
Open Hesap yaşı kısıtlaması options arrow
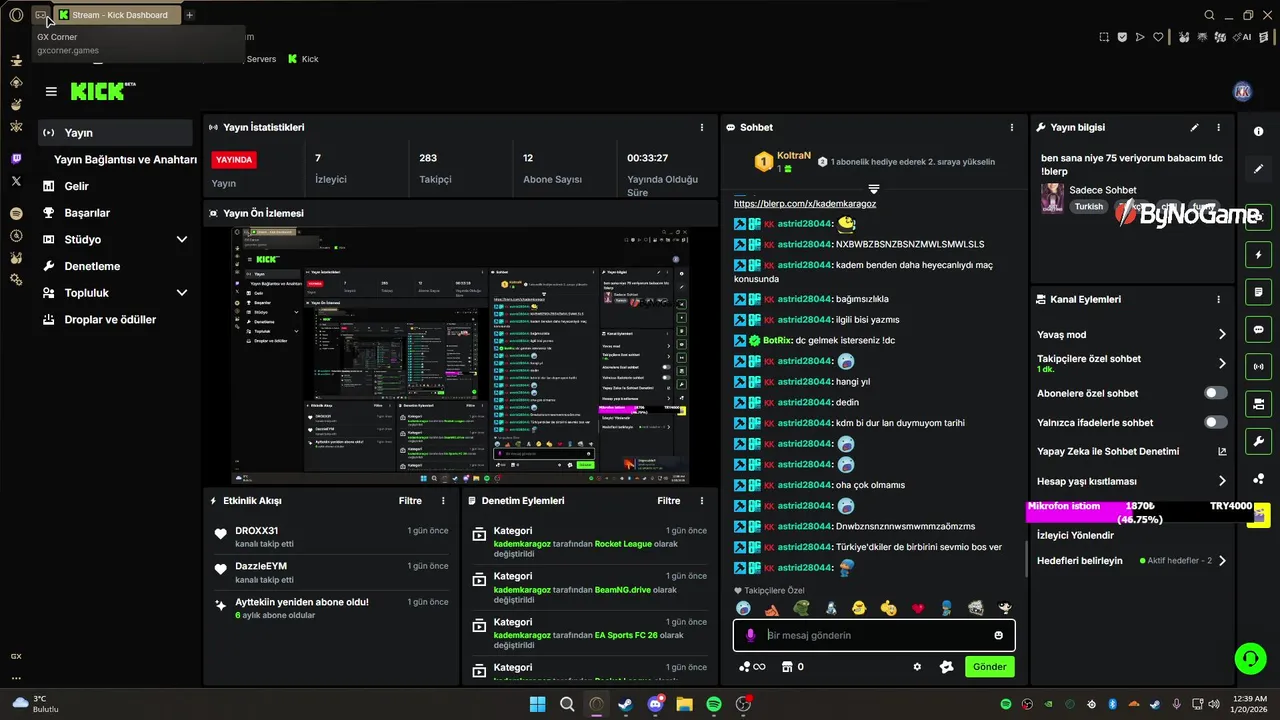pyautogui.click(x=1221, y=481)
